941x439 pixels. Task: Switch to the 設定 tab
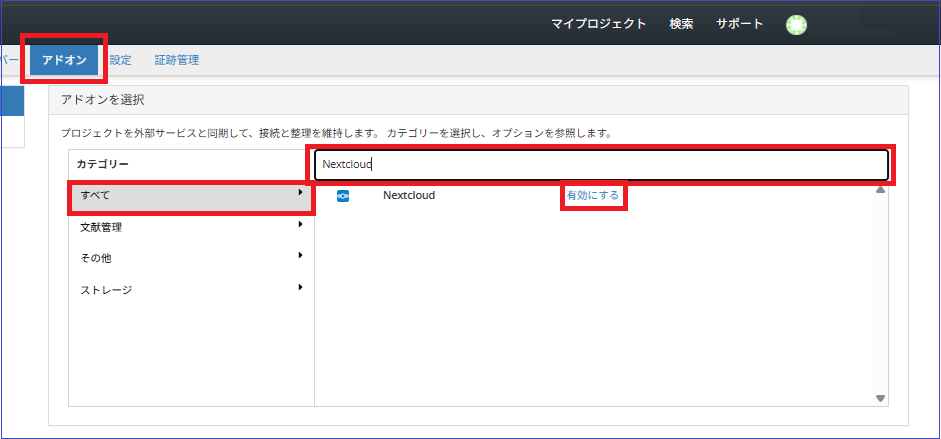pyautogui.click(x=120, y=60)
